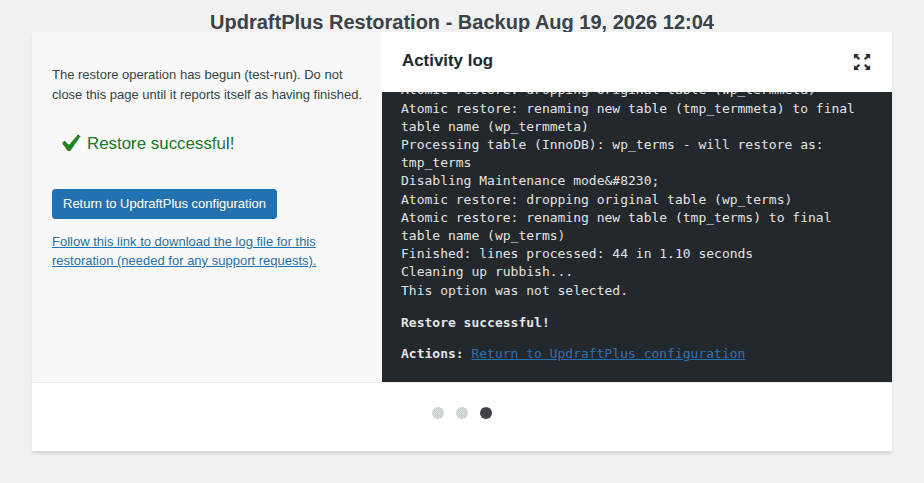The image size is (924, 483).
Task: Click the 'Disabling Maintenance mode' log line
Action: (x=530, y=181)
